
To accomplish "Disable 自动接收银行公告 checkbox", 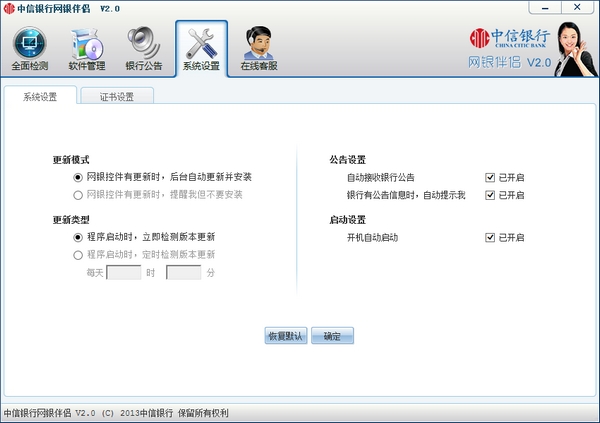I will 490,177.
